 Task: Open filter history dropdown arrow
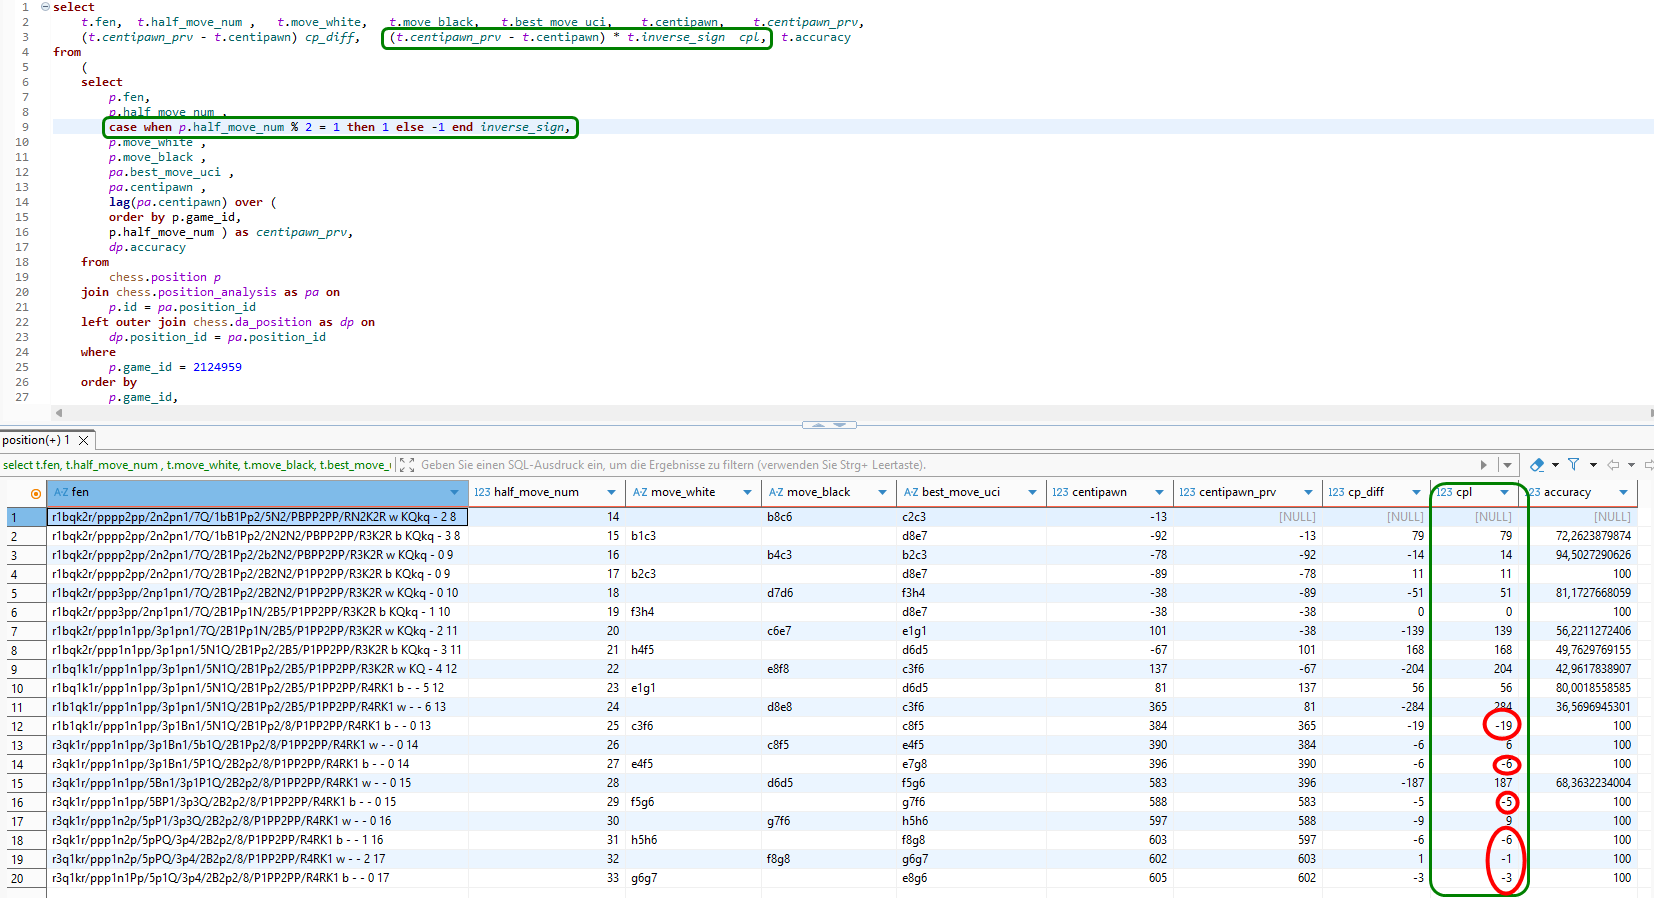pyautogui.click(x=1507, y=465)
